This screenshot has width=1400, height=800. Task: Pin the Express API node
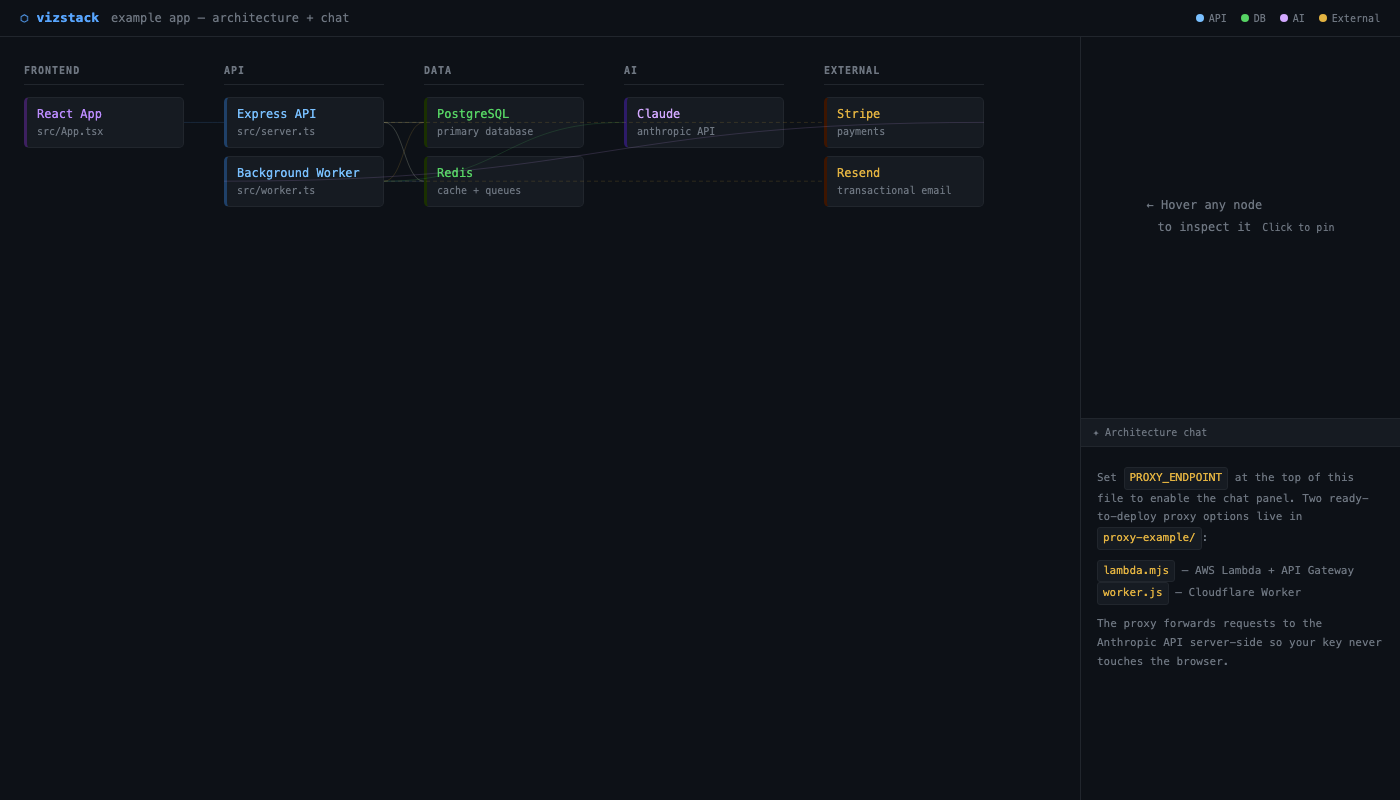[x=304, y=122]
